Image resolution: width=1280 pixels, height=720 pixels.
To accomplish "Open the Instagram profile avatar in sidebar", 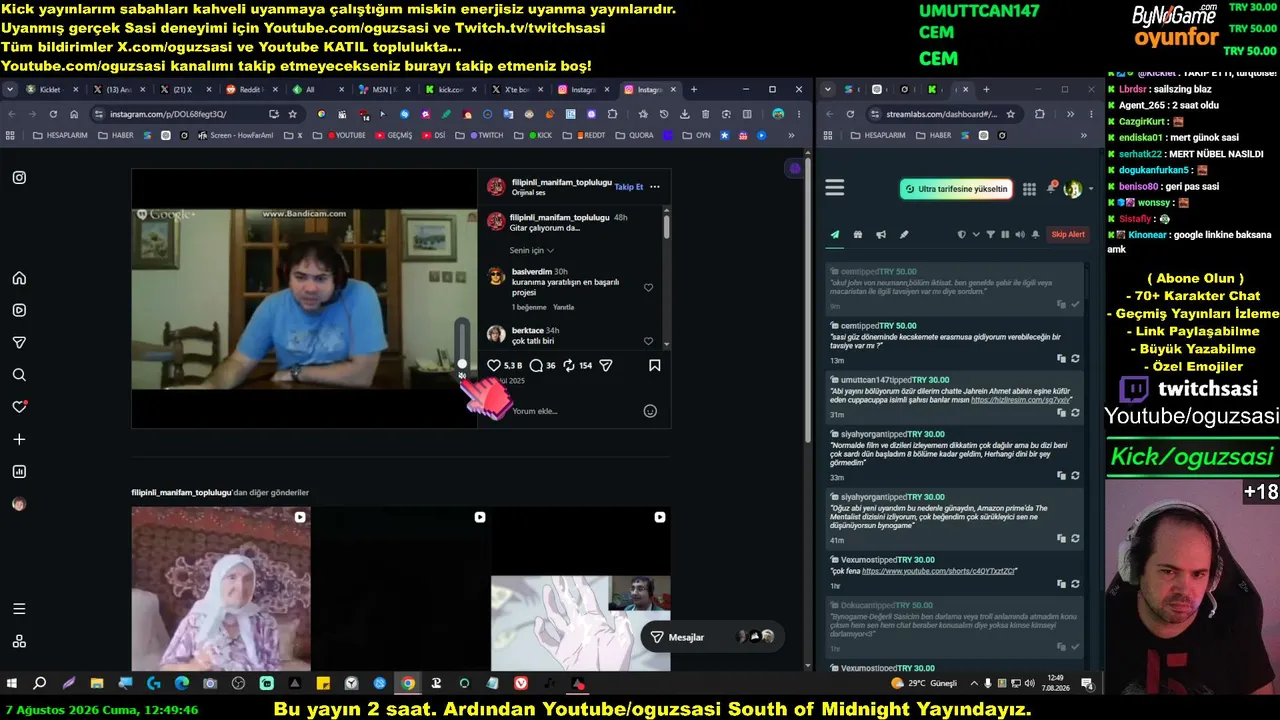I will 19,504.
